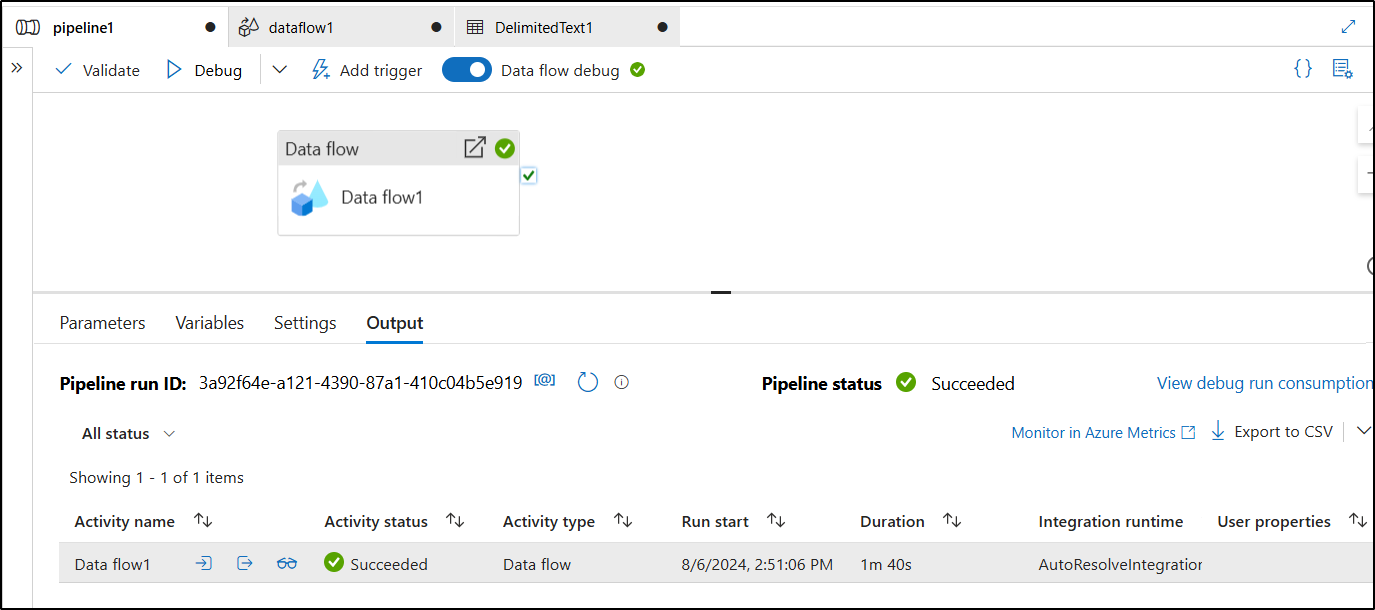Switch to the dataflow1 tab
Viewport: 1375px width, 610px height.
pos(341,27)
